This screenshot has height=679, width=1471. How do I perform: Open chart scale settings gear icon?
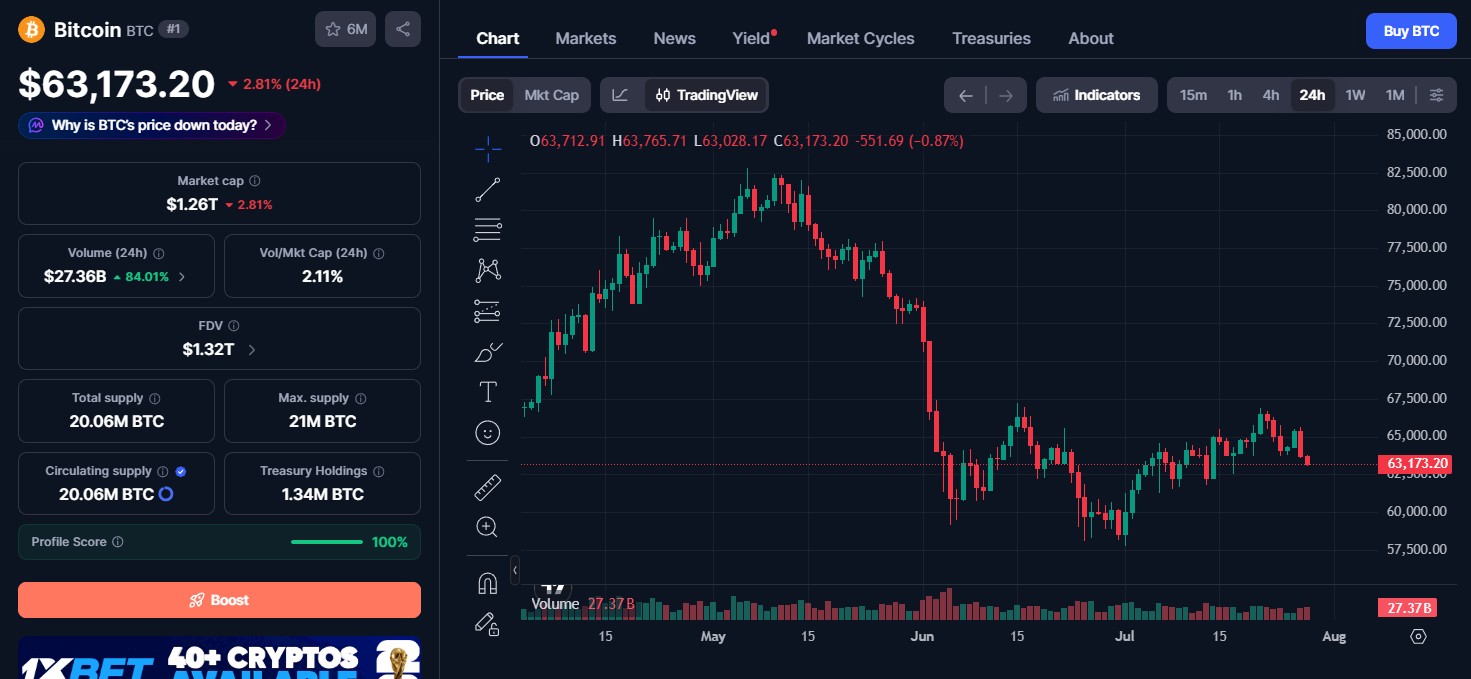pyautogui.click(x=1418, y=636)
